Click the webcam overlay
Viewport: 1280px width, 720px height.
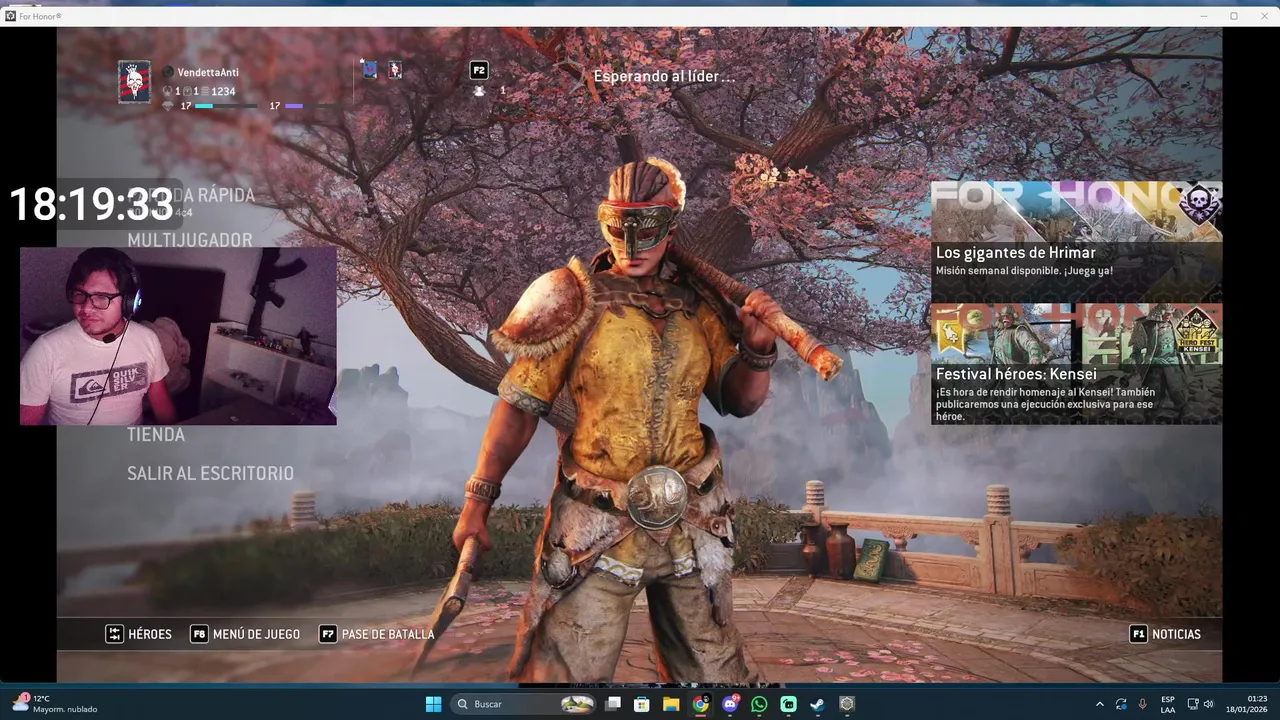point(178,336)
